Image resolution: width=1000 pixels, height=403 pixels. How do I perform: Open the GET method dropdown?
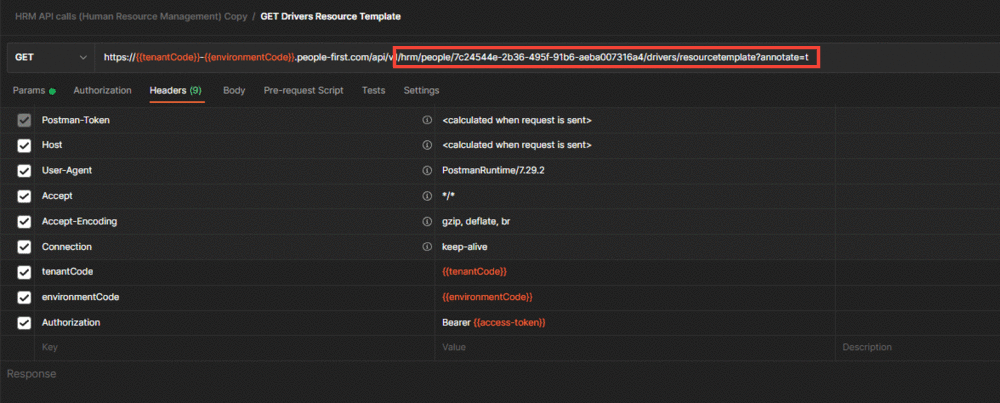51,57
